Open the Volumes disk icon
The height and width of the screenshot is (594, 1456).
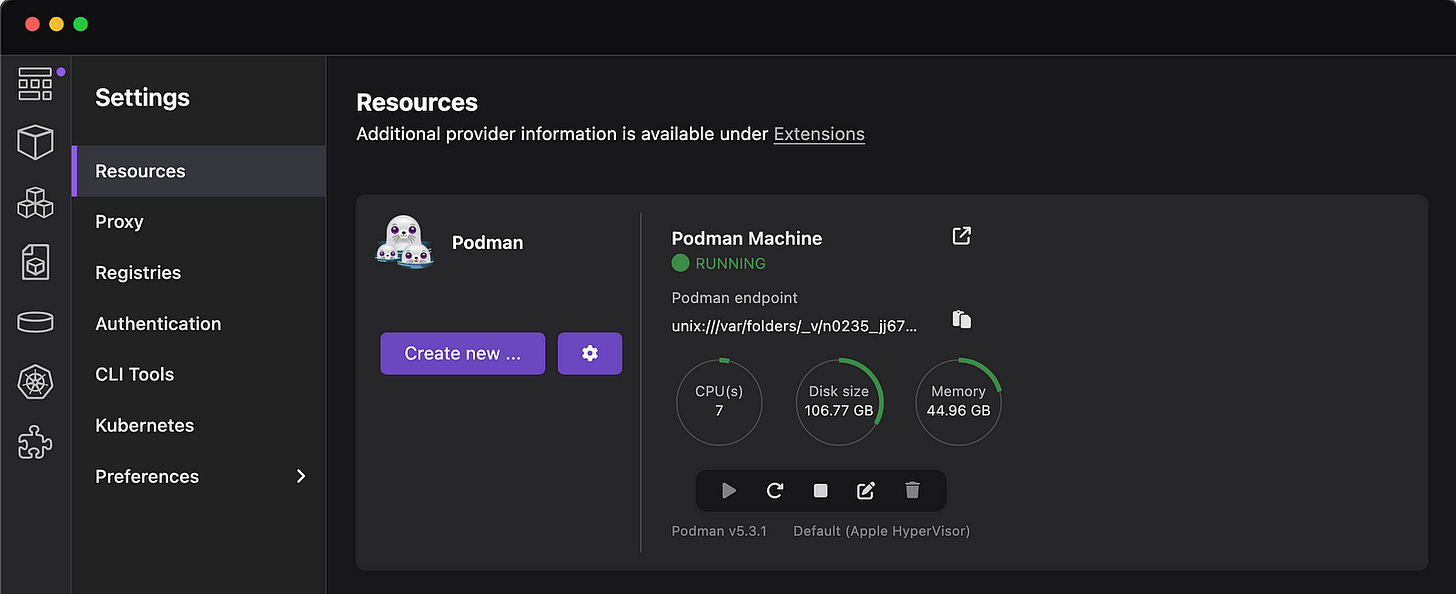[x=35, y=322]
